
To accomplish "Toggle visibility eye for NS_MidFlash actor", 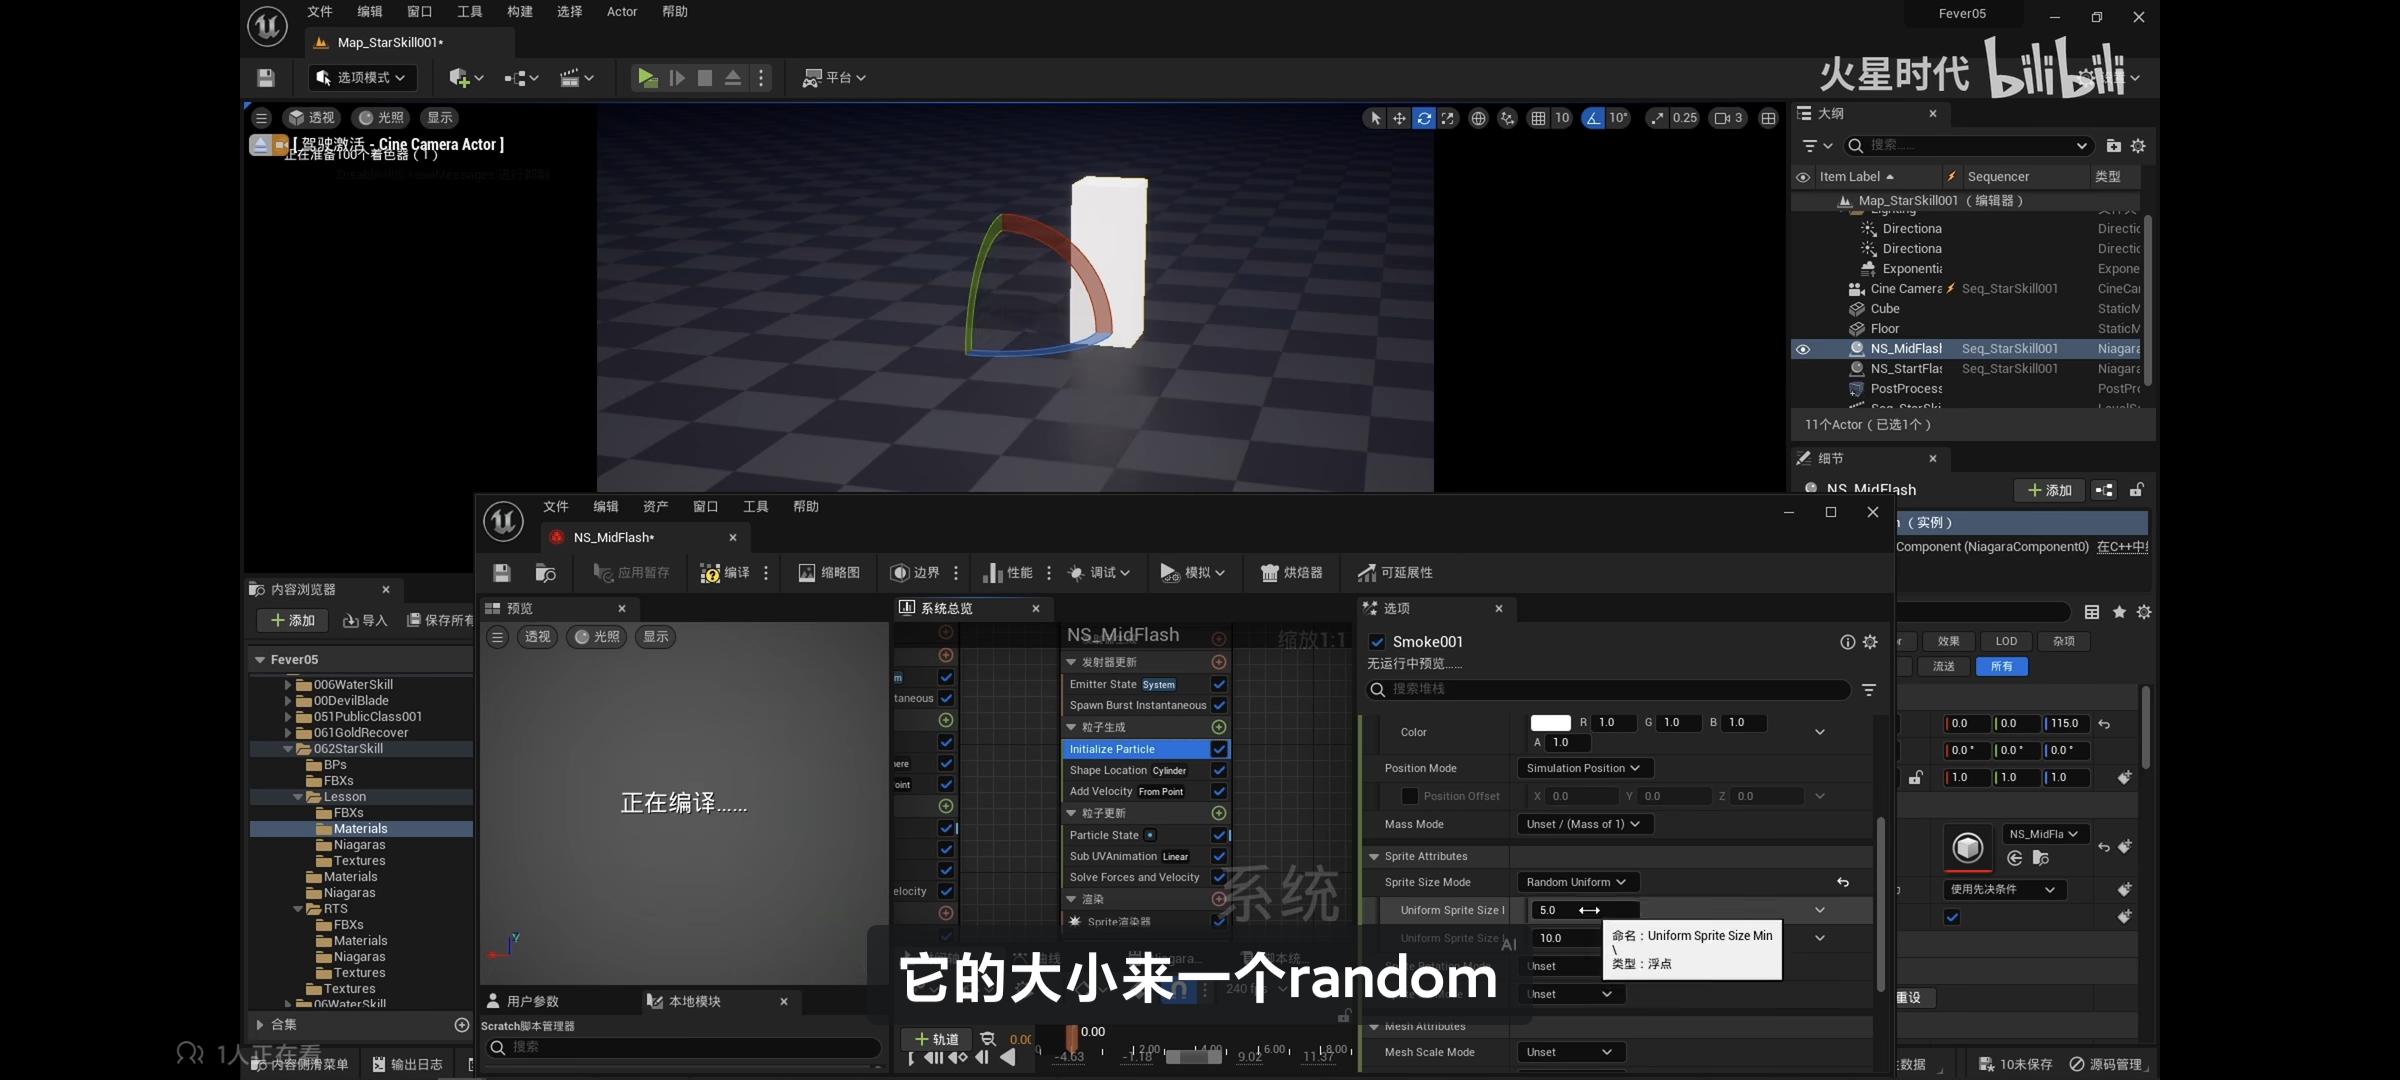I will pyautogui.click(x=1803, y=349).
